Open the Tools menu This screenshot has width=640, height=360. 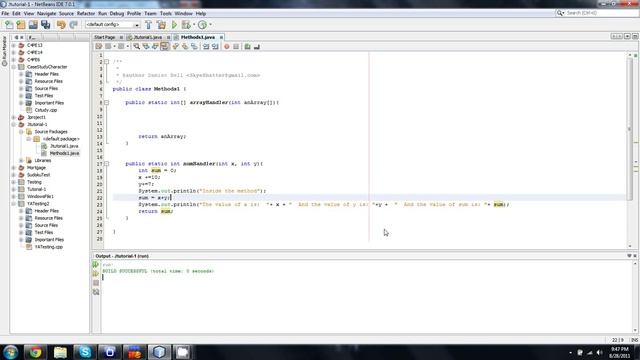(x=166, y=13)
